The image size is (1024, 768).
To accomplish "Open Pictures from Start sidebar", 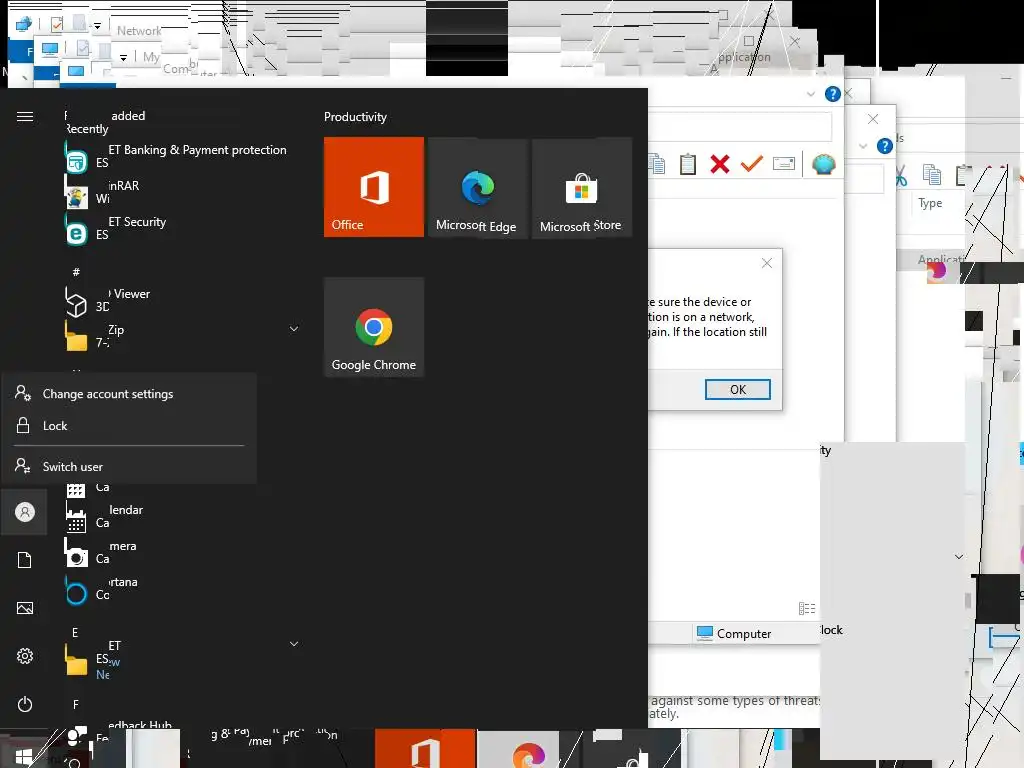I will [x=25, y=608].
